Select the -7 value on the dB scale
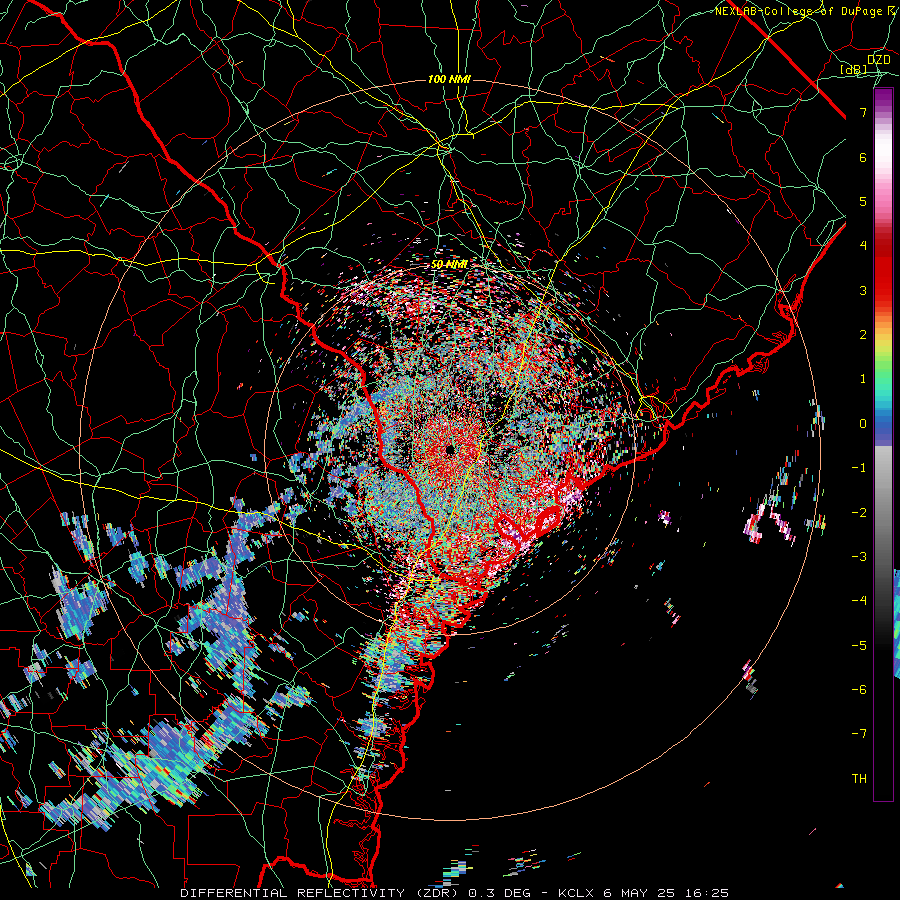The height and width of the screenshot is (900, 900). click(x=859, y=734)
